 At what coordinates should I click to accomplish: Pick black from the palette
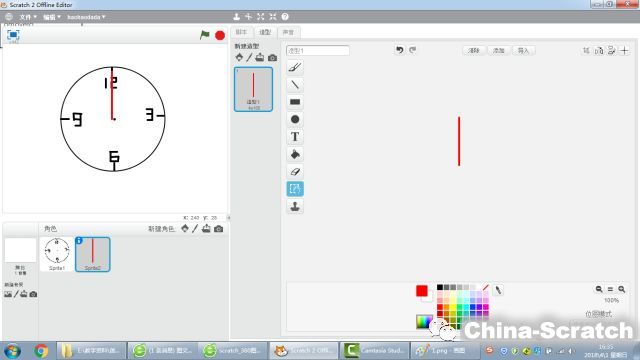point(440,287)
